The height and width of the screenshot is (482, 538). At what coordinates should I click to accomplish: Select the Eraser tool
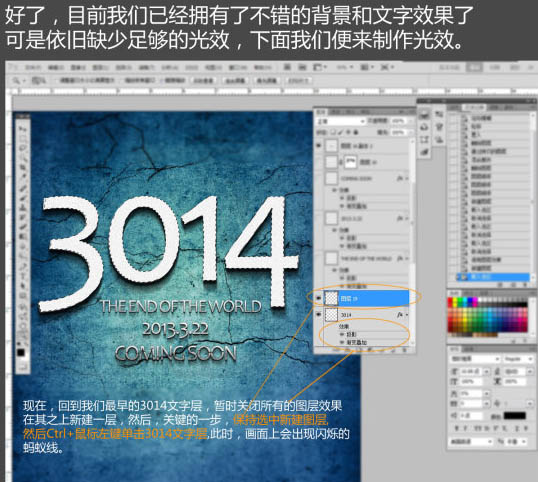coord(23,227)
